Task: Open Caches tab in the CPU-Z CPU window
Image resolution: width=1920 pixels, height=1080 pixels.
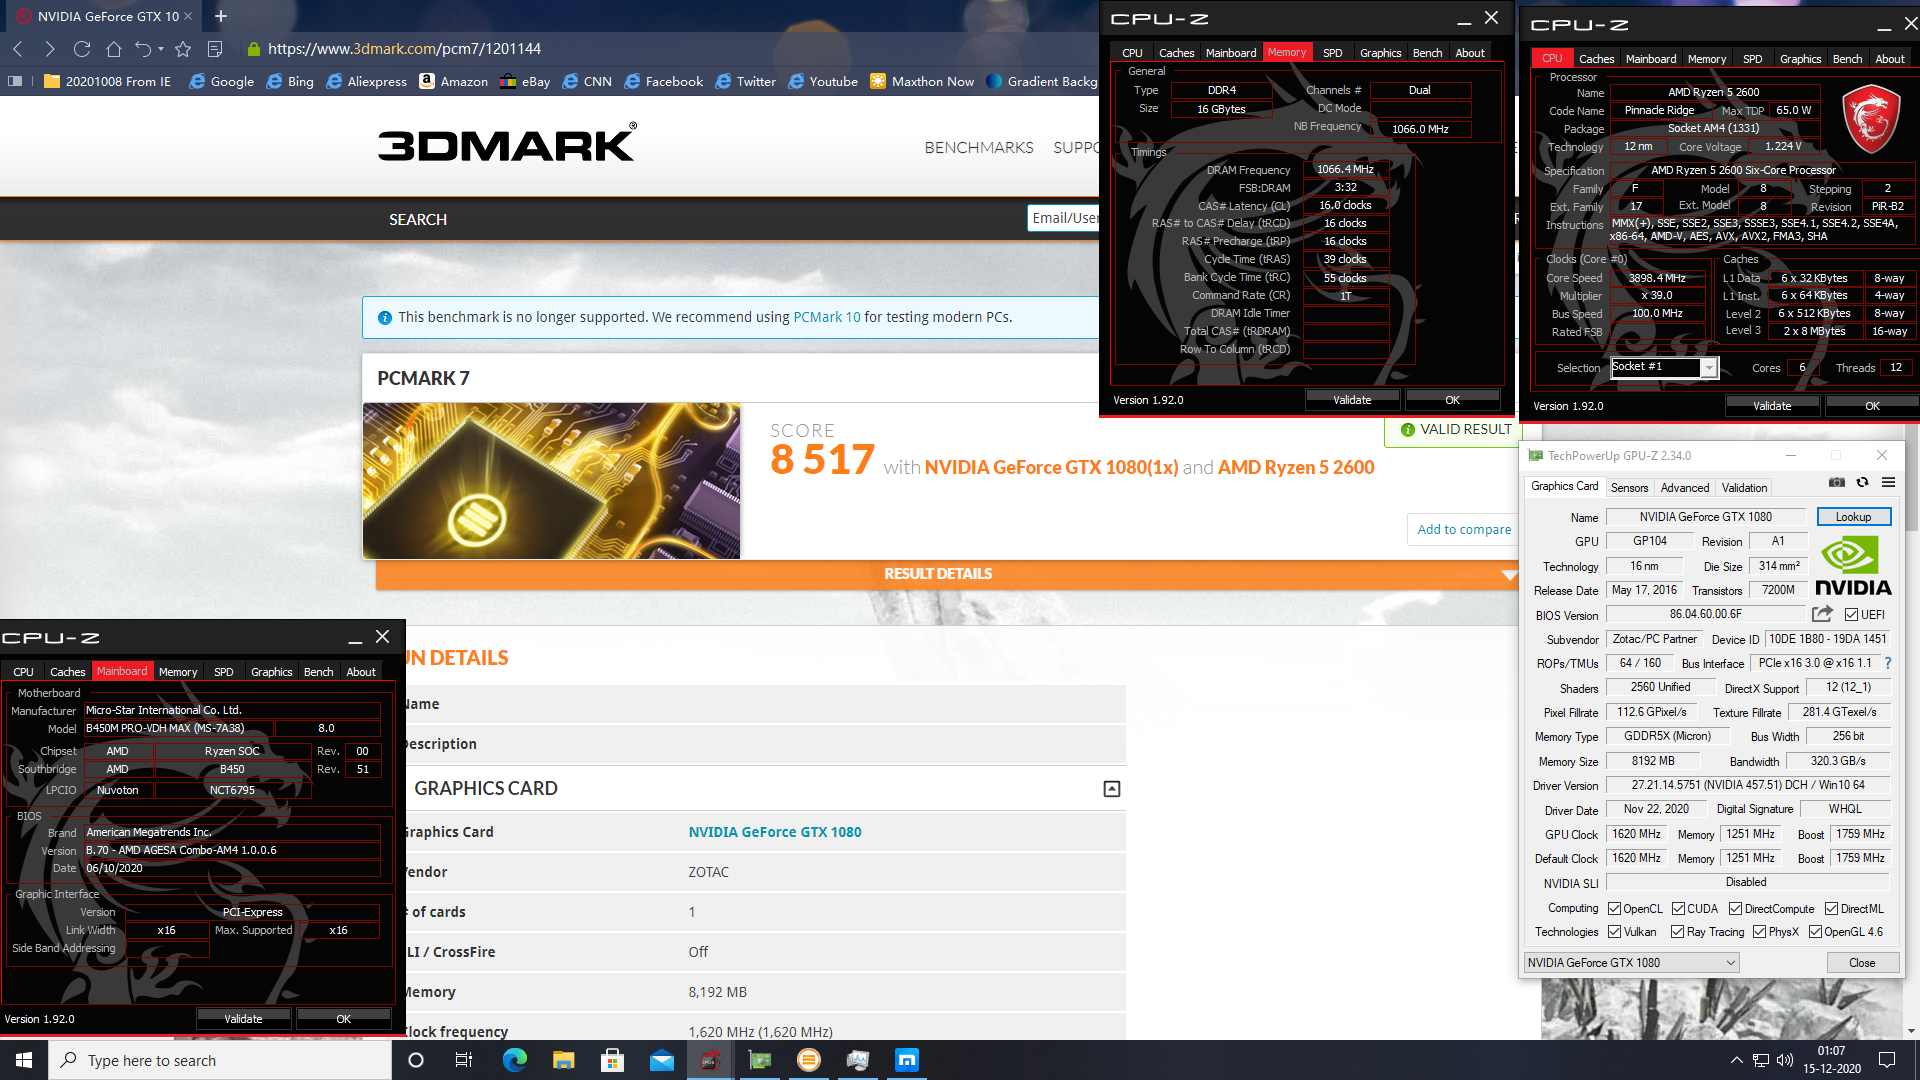Action: point(1596,59)
